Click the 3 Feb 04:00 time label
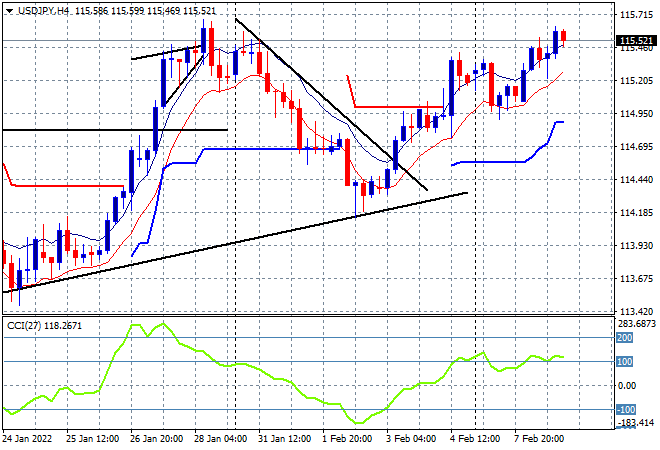The image size is (660, 450). click(411, 439)
